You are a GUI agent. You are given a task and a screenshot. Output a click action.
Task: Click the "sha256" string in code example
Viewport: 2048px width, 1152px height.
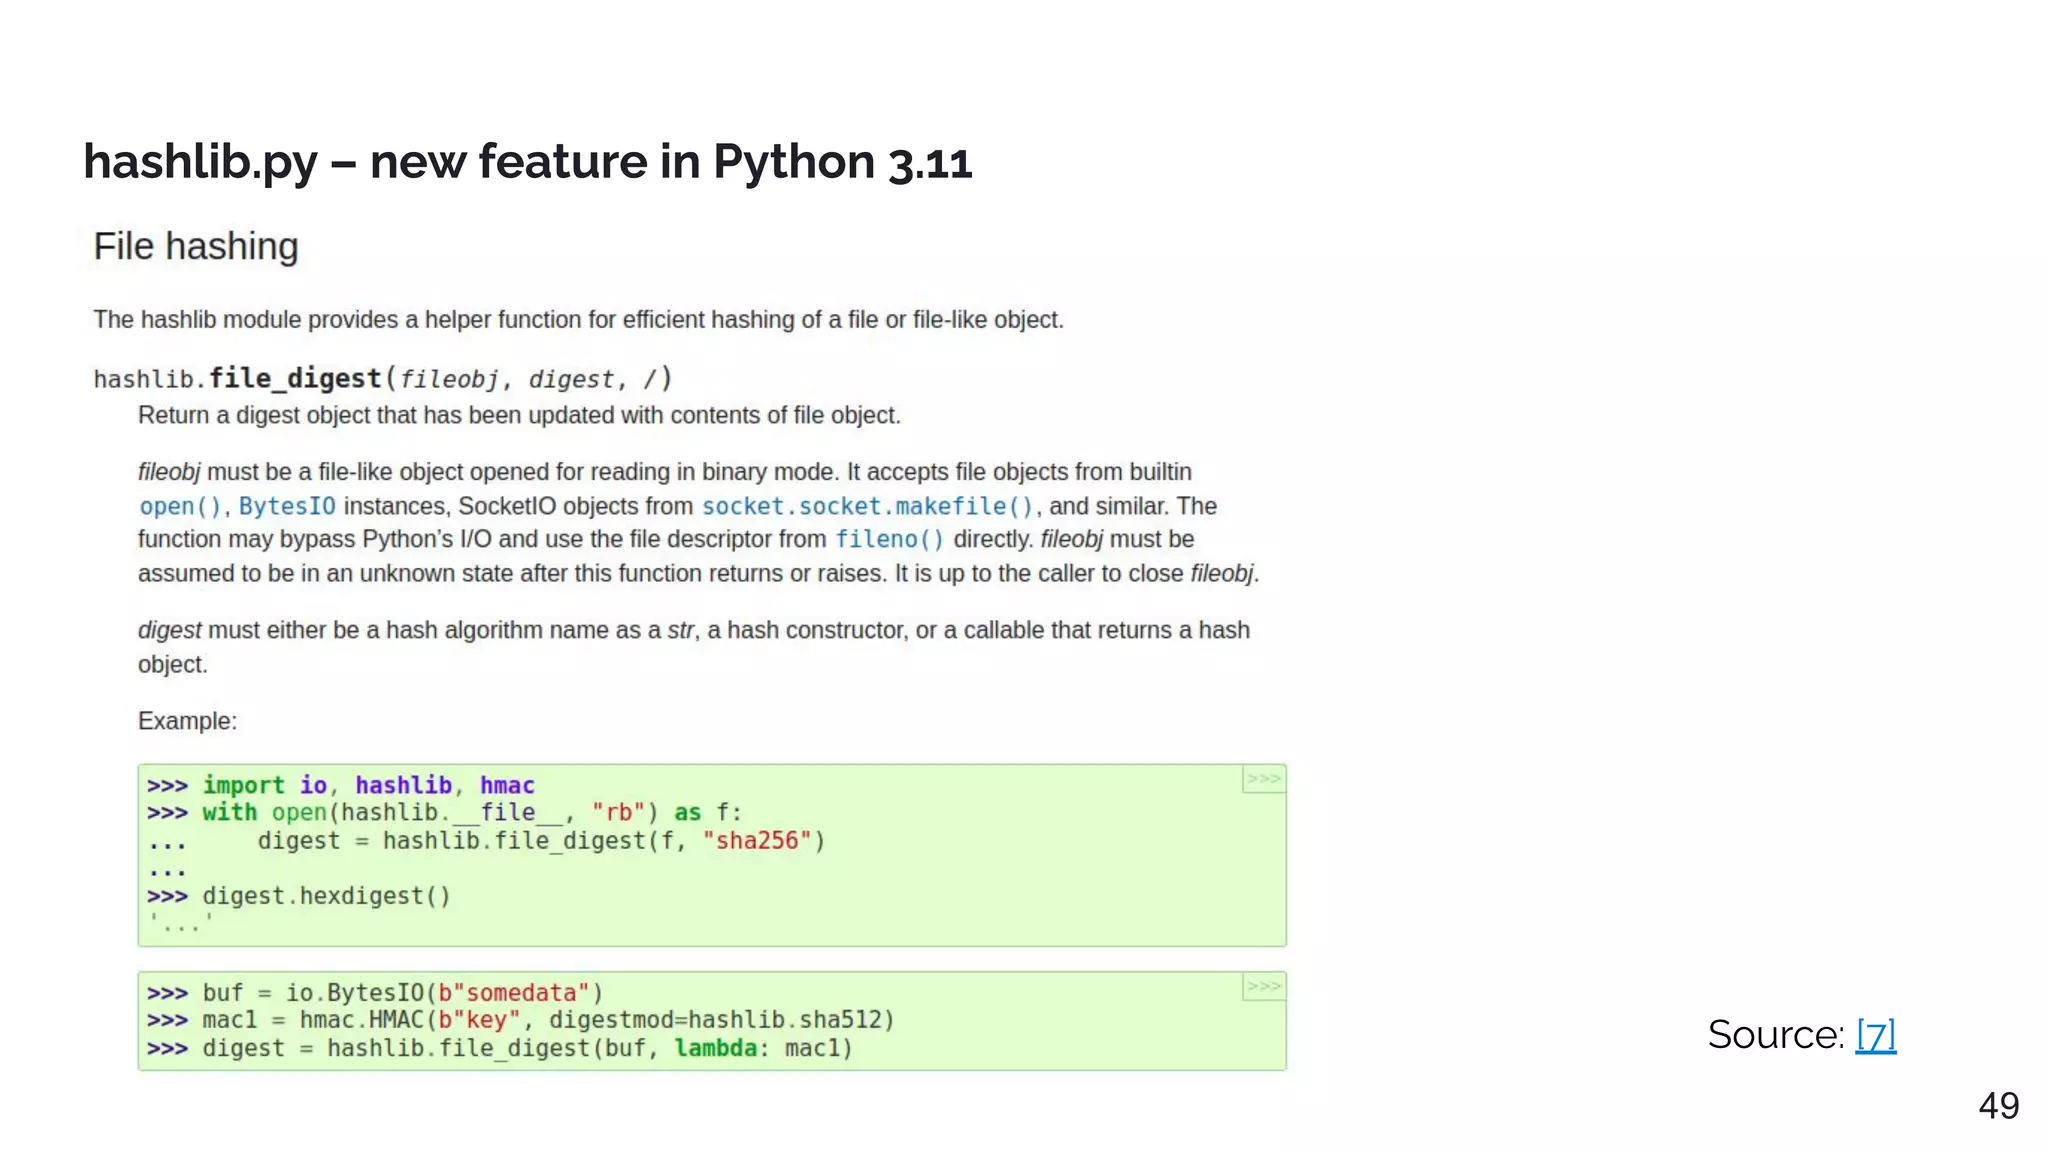click(756, 840)
